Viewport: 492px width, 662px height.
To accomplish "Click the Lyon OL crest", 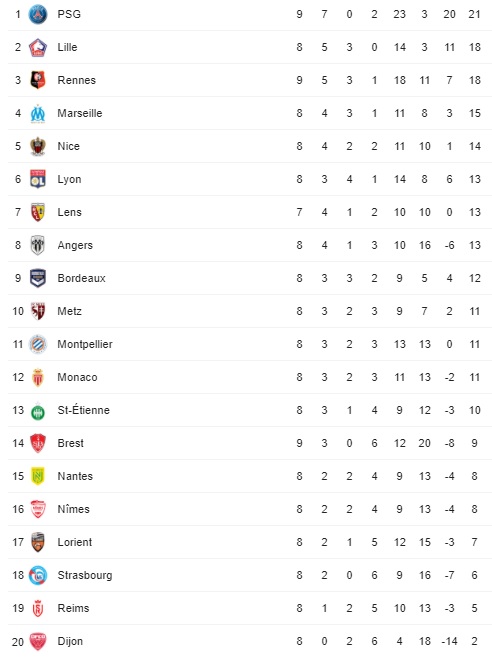I will pos(38,179).
